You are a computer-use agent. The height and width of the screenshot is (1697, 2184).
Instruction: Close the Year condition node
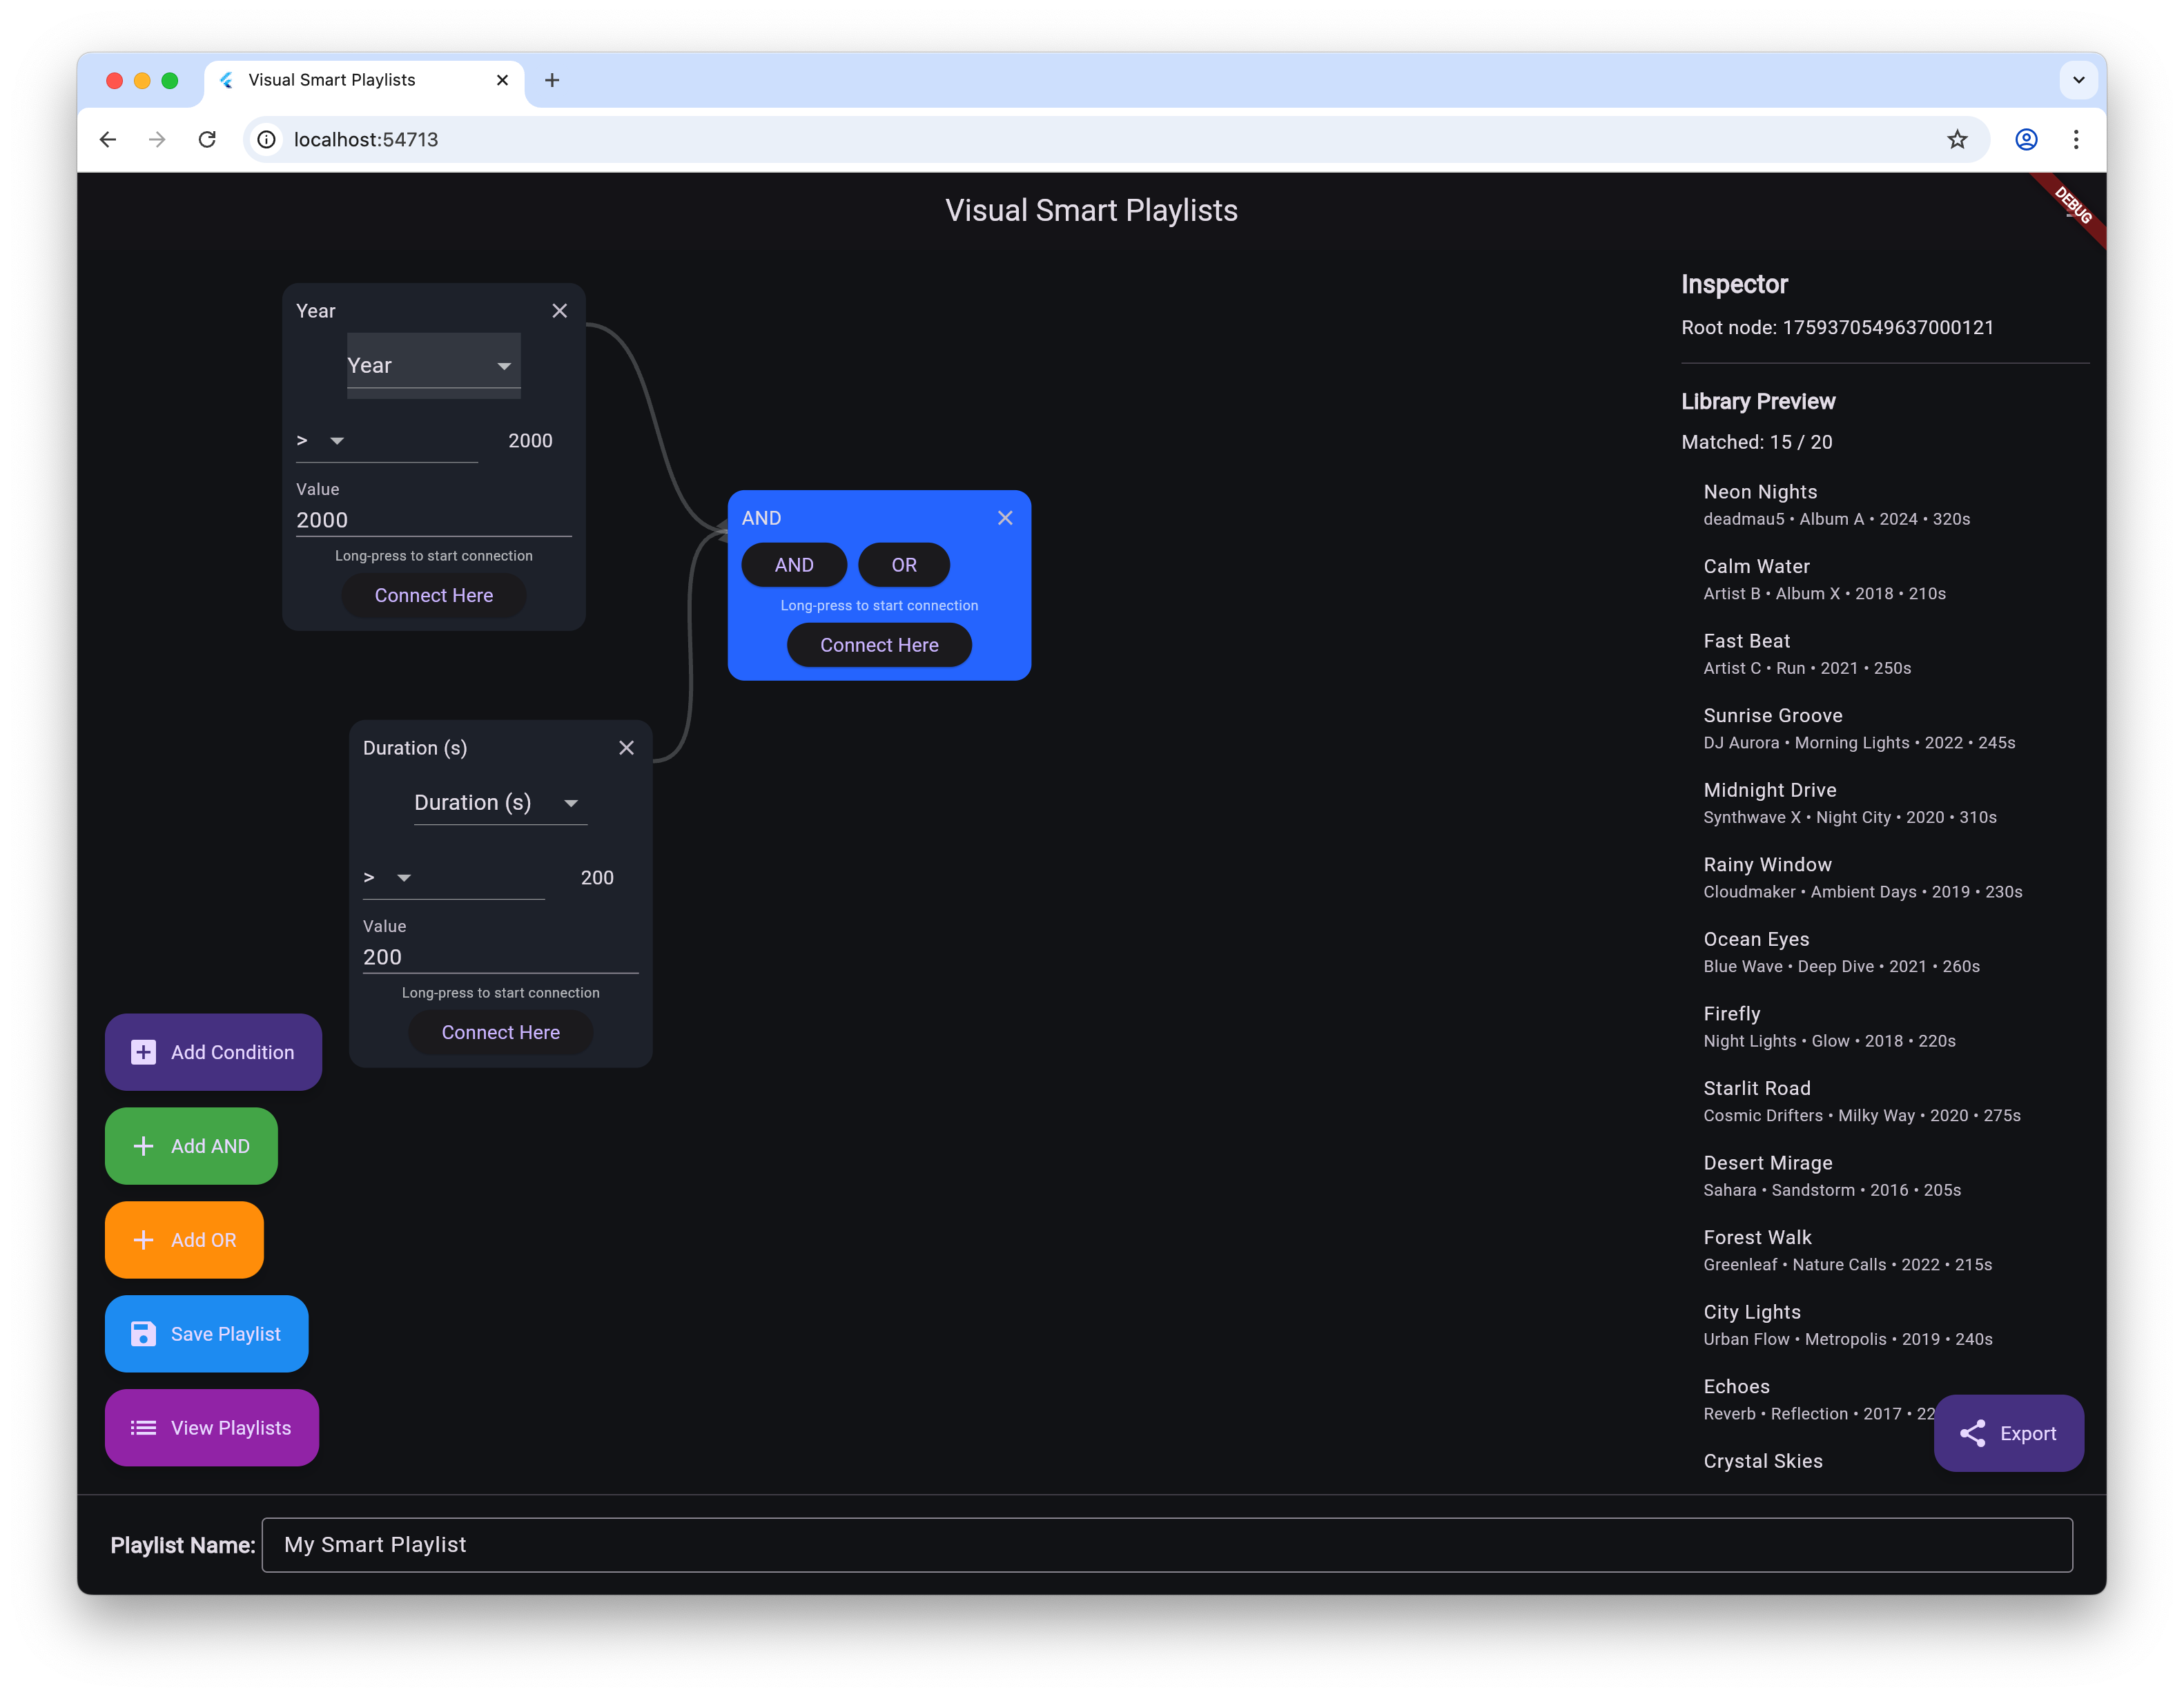click(x=559, y=311)
